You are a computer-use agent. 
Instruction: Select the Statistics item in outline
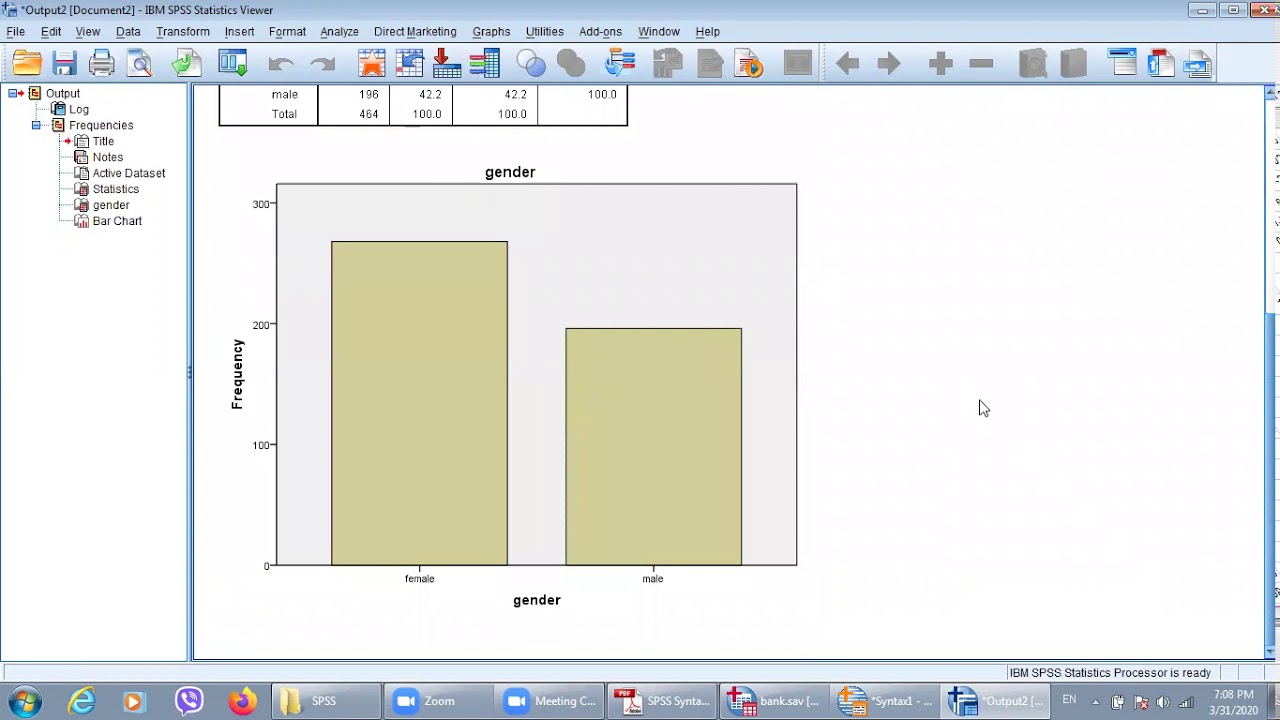116,189
